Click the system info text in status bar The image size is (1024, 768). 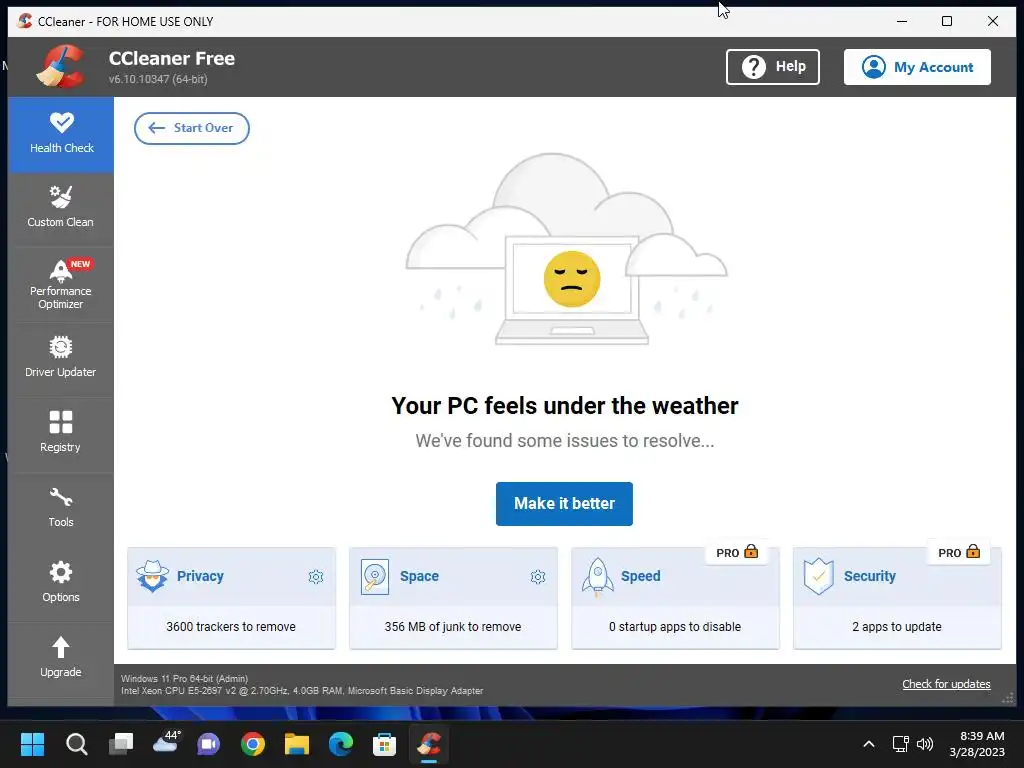302,684
